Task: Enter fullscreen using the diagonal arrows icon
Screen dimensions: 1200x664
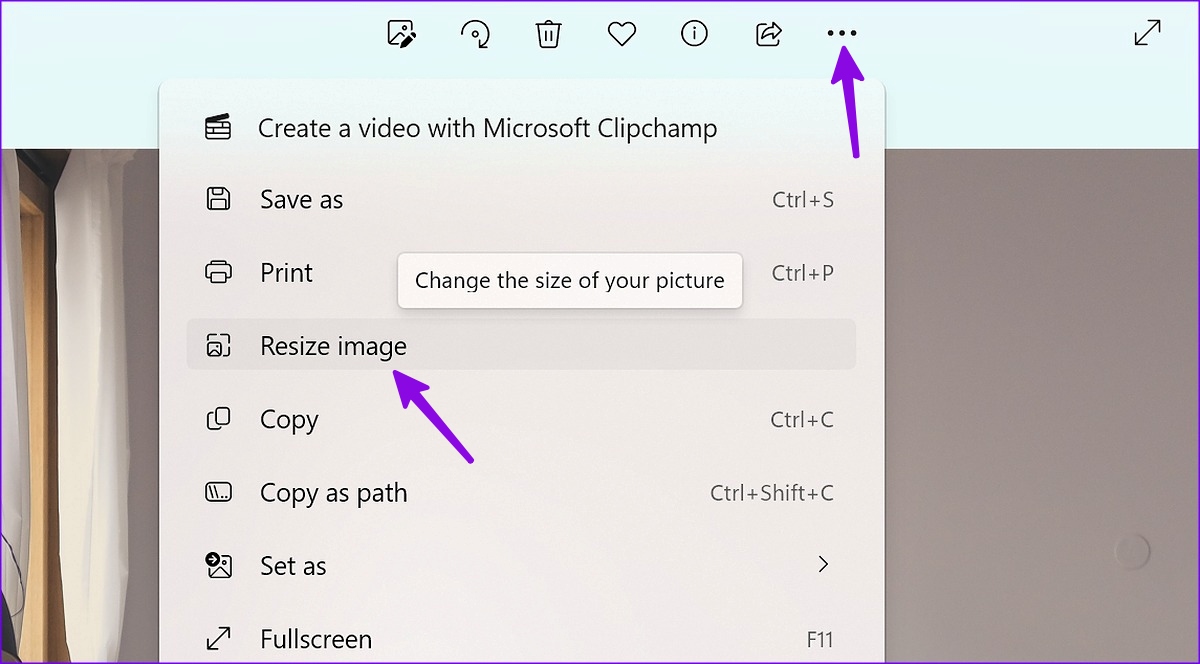Action: click(1148, 33)
